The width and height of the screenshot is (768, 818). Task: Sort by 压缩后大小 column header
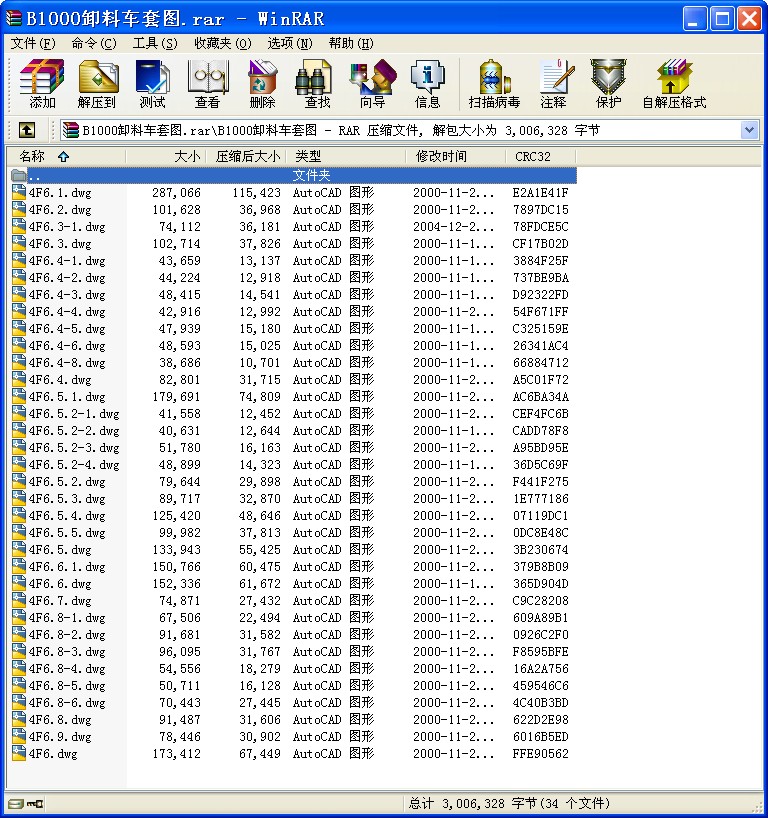[x=248, y=156]
